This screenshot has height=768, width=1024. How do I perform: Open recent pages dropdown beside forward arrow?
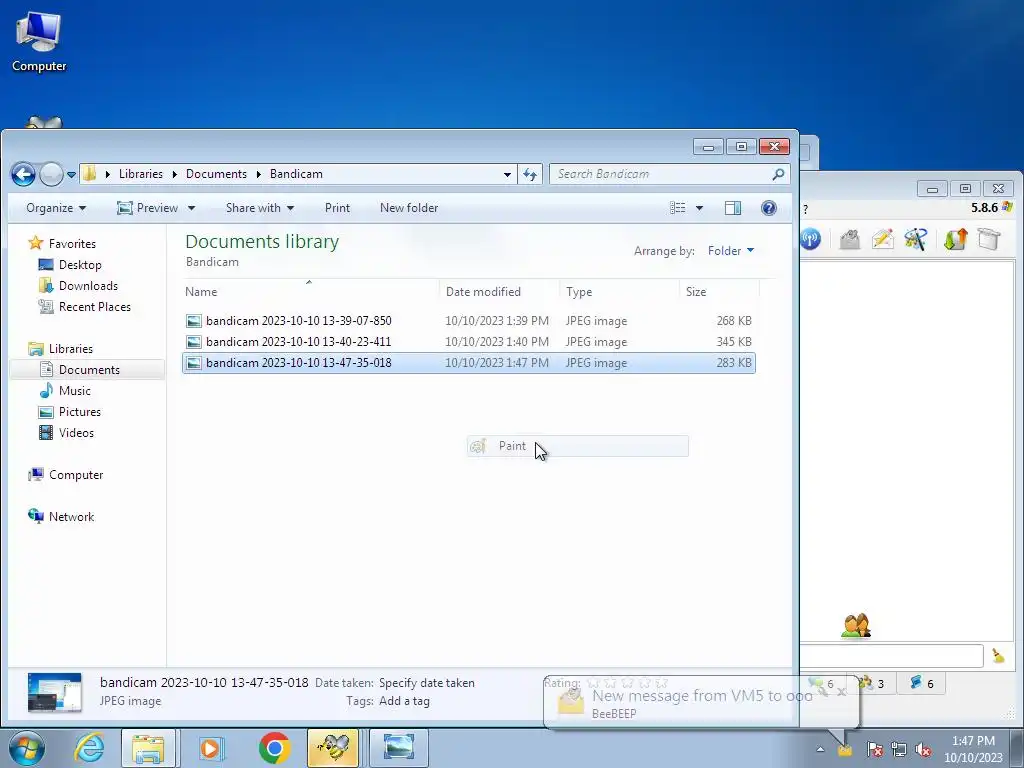click(71, 175)
